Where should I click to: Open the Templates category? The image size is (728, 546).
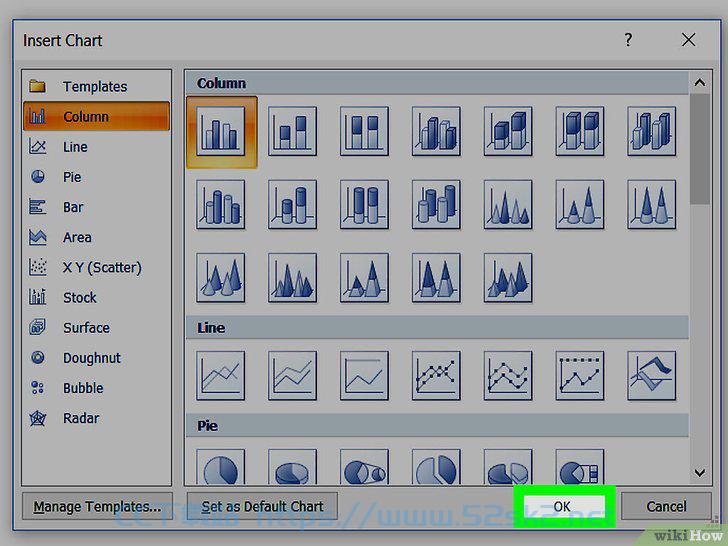point(97,86)
